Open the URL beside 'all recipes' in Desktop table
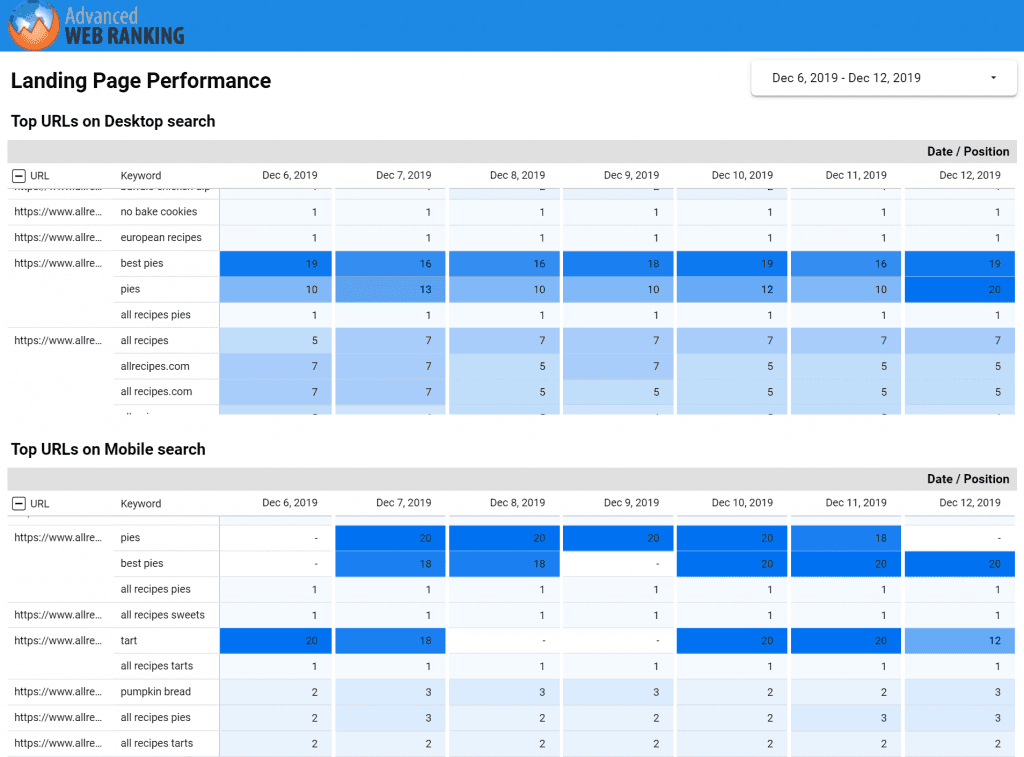Viewport: 1024px width, 757px height. point(57,340)
